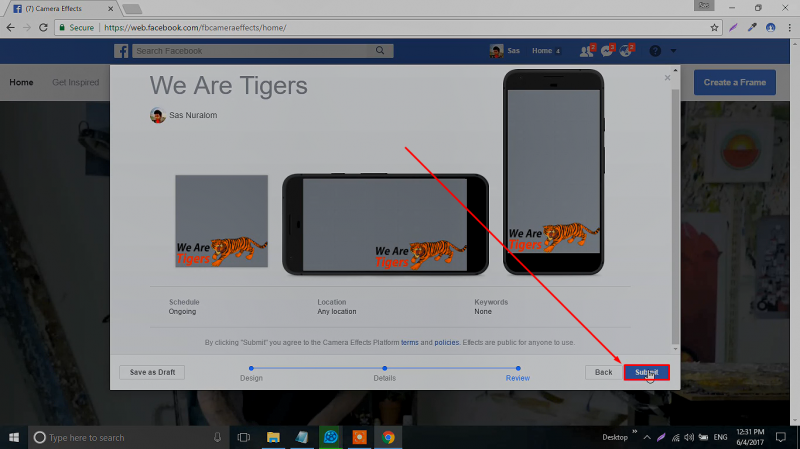Click the taskbar search box
This screenshot has width=800, height=449.
point(128,437)
